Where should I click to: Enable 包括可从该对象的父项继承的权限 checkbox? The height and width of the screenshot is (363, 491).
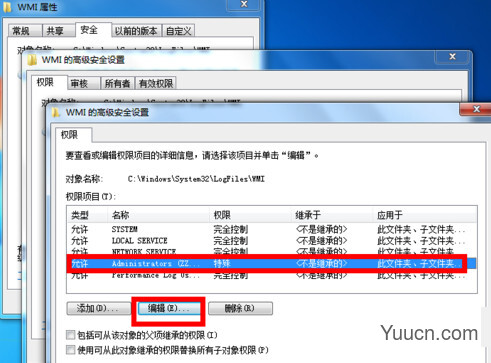coord(70,334)
